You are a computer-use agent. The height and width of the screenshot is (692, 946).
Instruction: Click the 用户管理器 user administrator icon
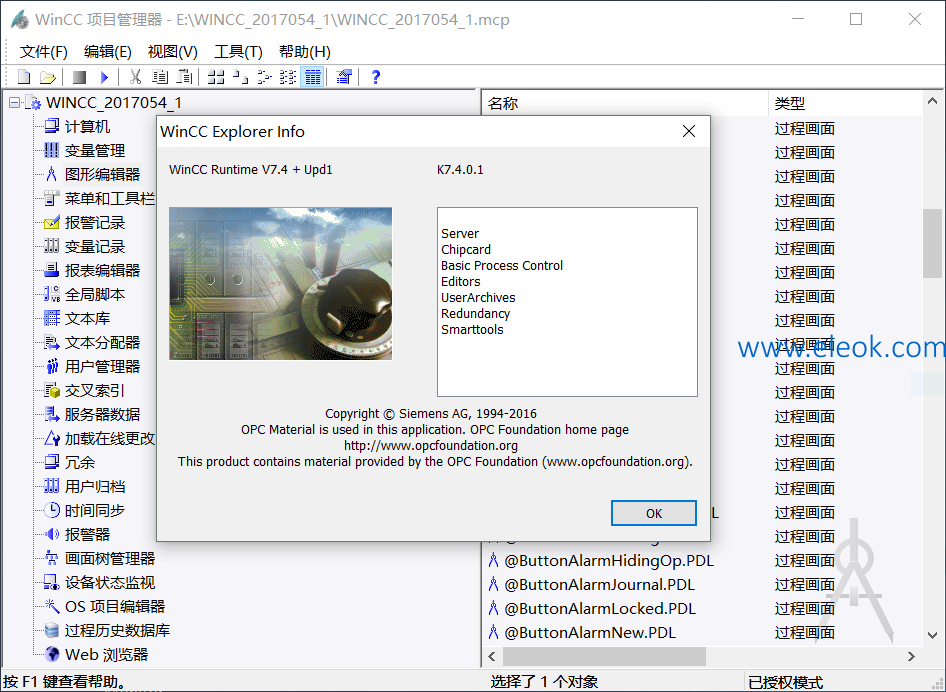pos(52,366)
